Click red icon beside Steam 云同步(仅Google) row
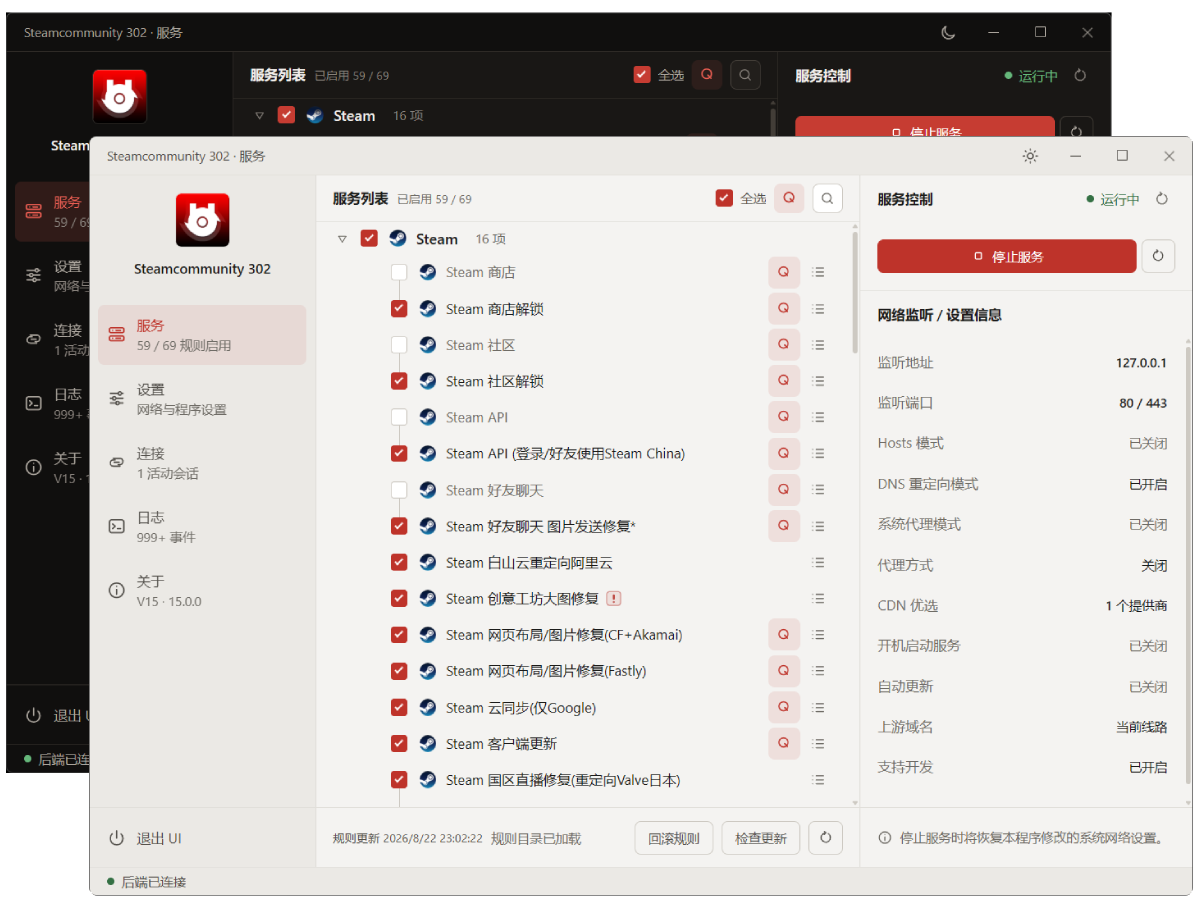This screenshot has width=1200, height=900. coord(784,707)
